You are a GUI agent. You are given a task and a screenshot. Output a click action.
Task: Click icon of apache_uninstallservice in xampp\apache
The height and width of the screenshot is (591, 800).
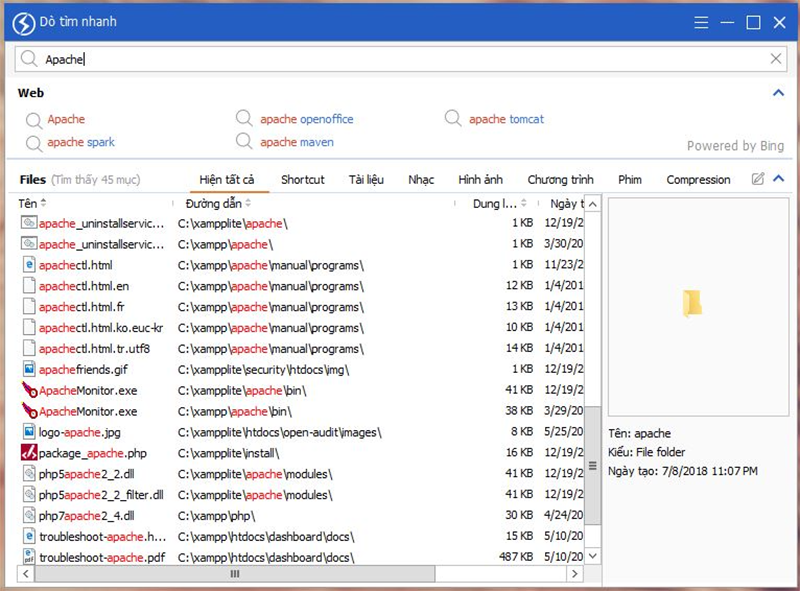tap(29, 243)
